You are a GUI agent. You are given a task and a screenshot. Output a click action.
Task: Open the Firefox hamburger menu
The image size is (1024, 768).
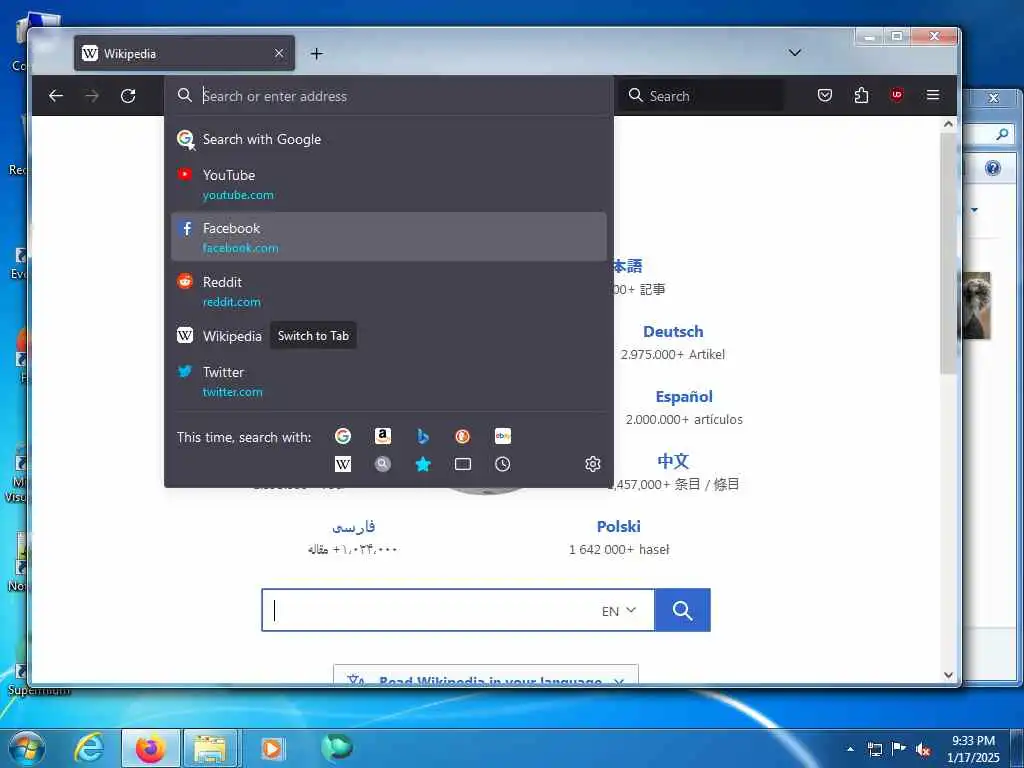(x=933, y=95)
